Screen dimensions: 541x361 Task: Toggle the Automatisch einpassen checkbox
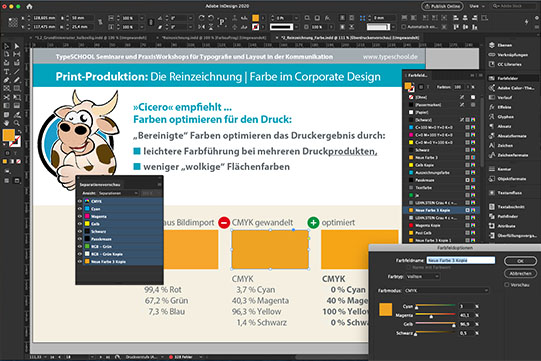click(x=403, y=27)
